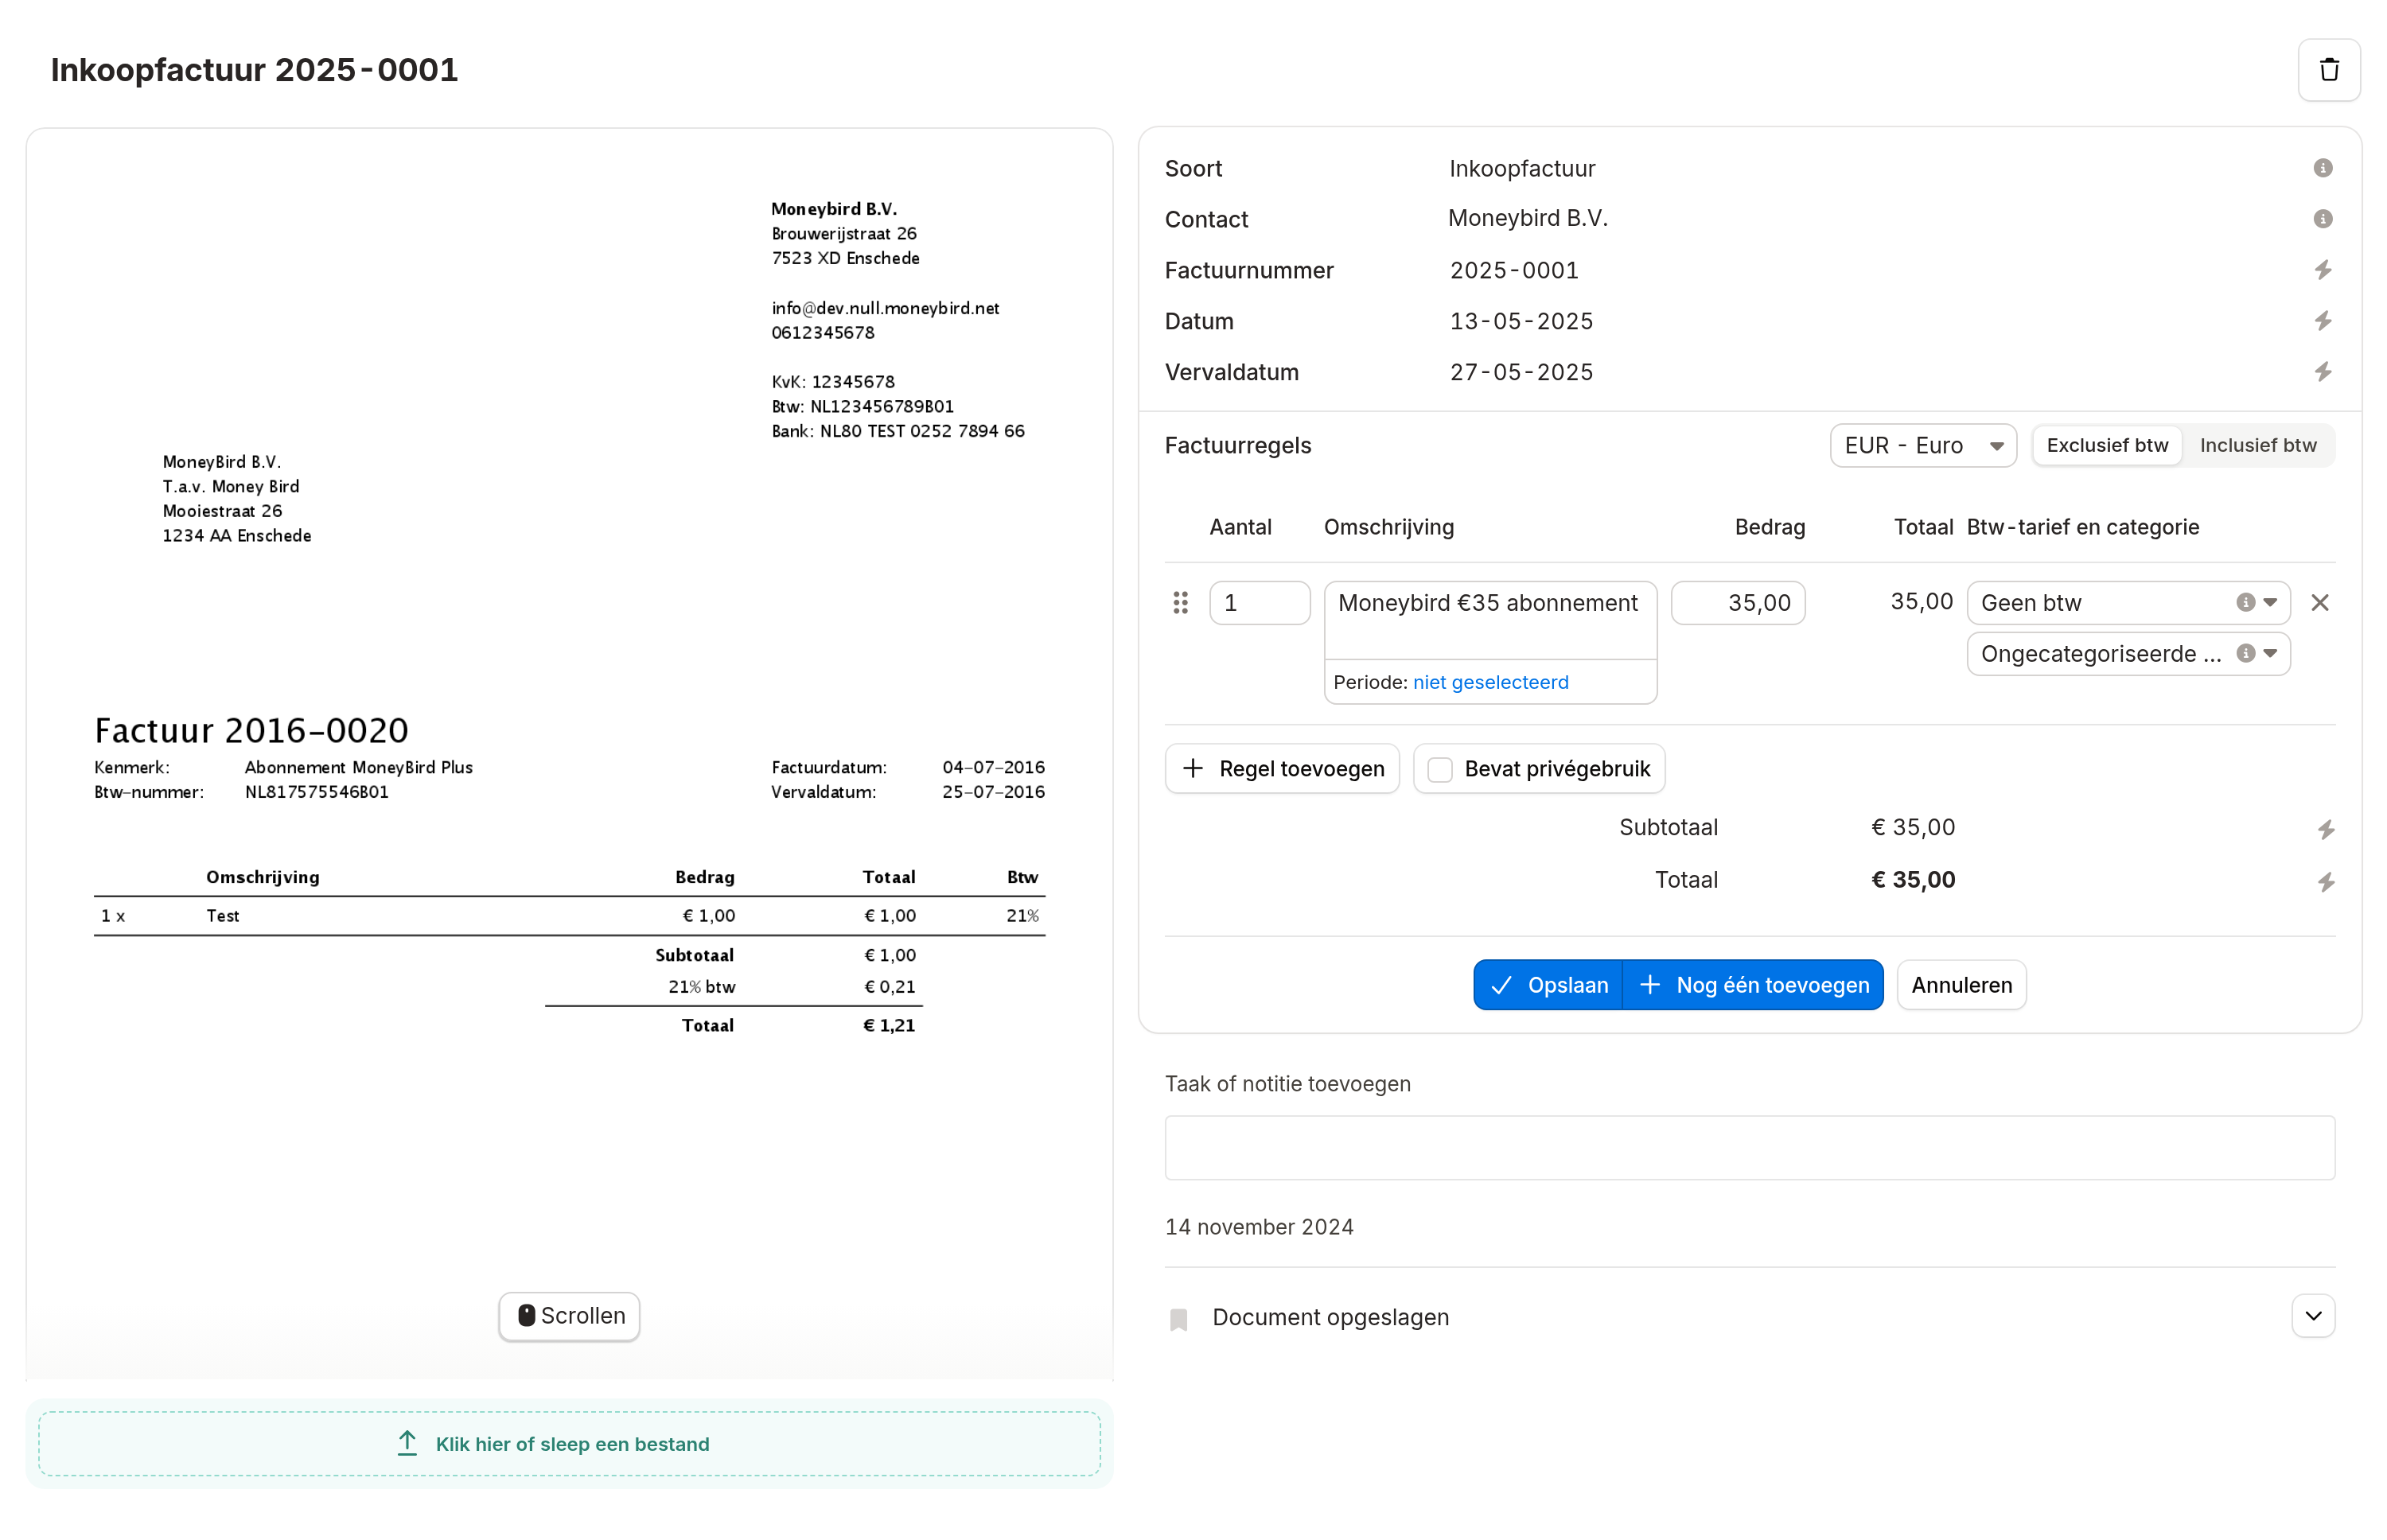This screenshot has height=1540, width=2387.
Task: Click the '14 november 2024' date label
Action: [1259, 1227]
